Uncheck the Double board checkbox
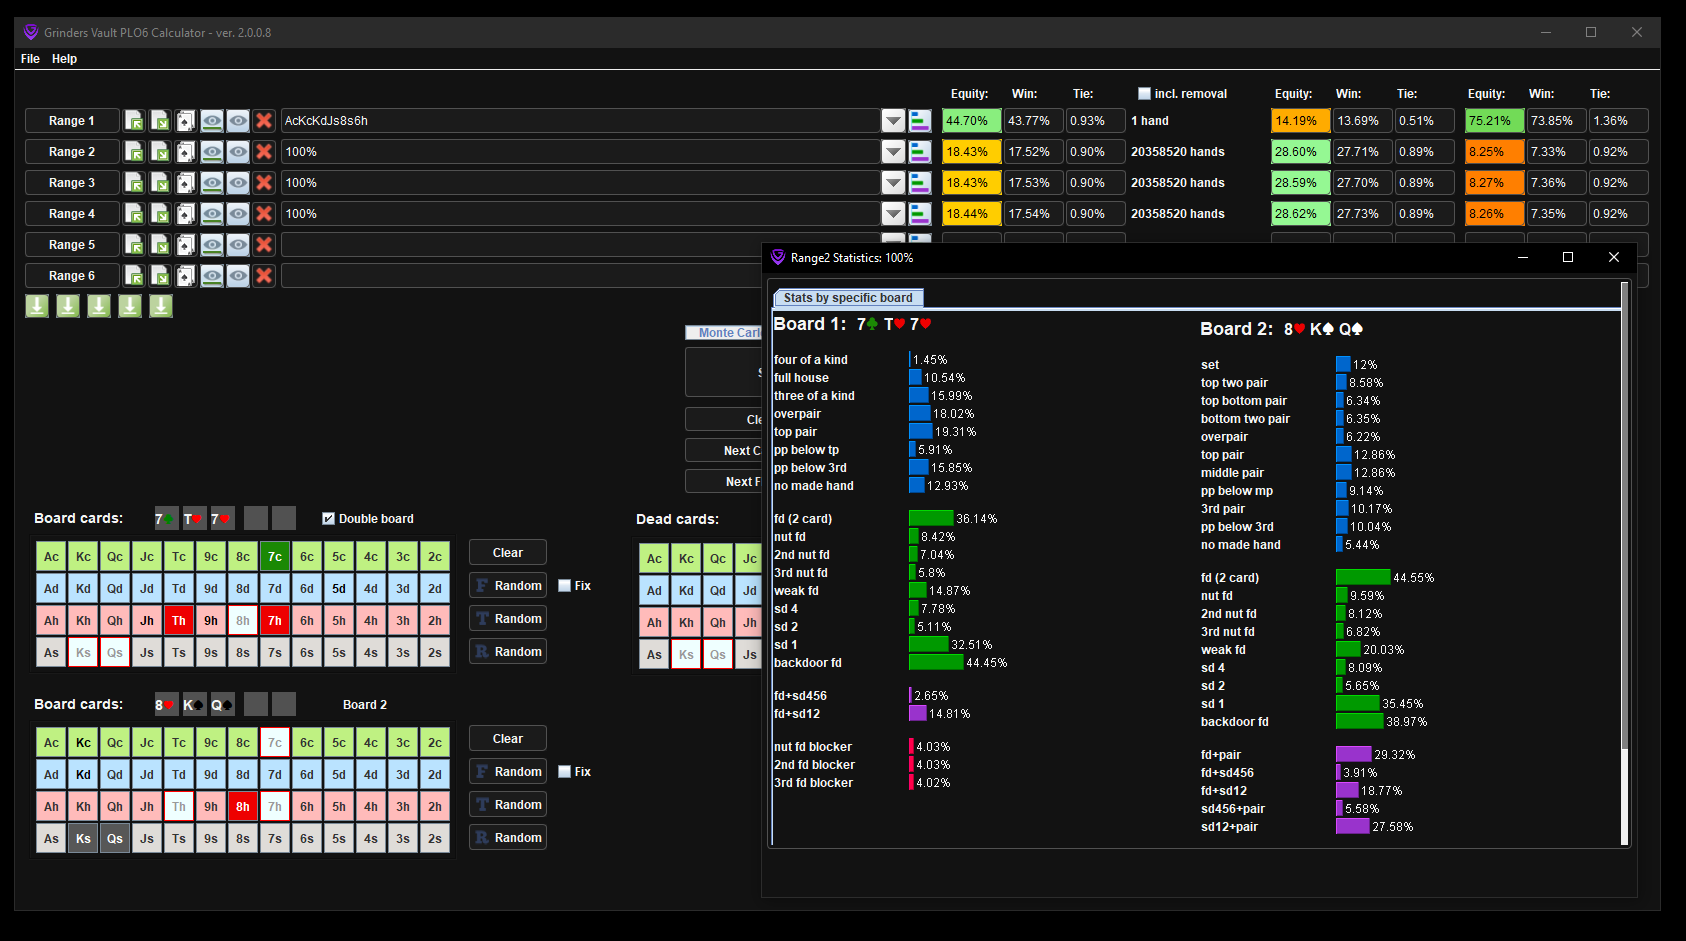 (x=328, y=518)
